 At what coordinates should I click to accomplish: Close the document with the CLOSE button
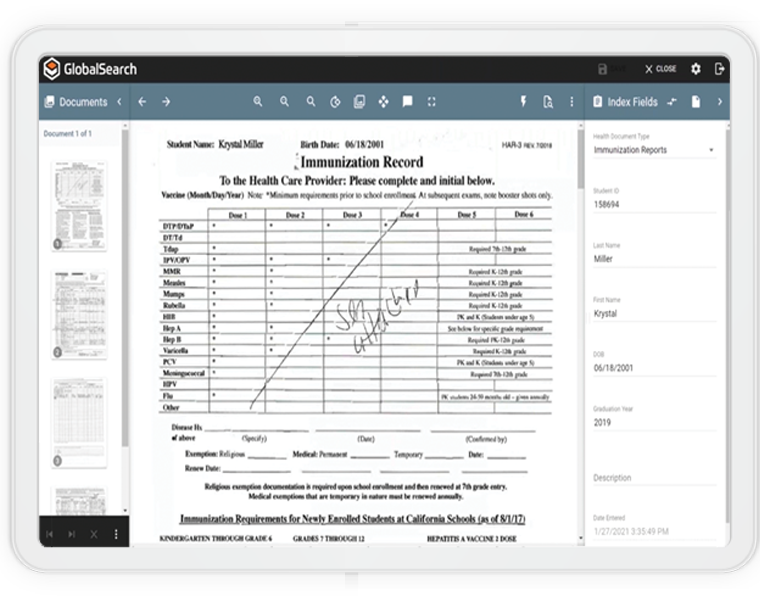[661, 69]
